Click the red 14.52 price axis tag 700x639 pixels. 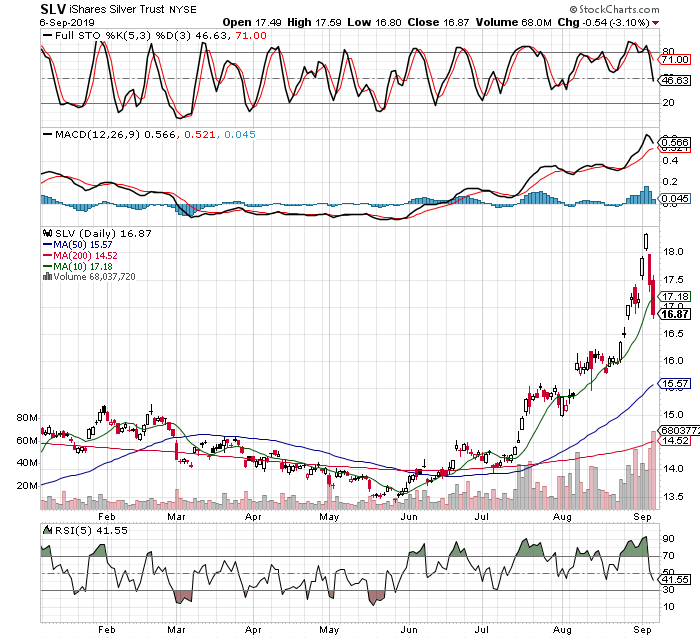tap(675, 441)
